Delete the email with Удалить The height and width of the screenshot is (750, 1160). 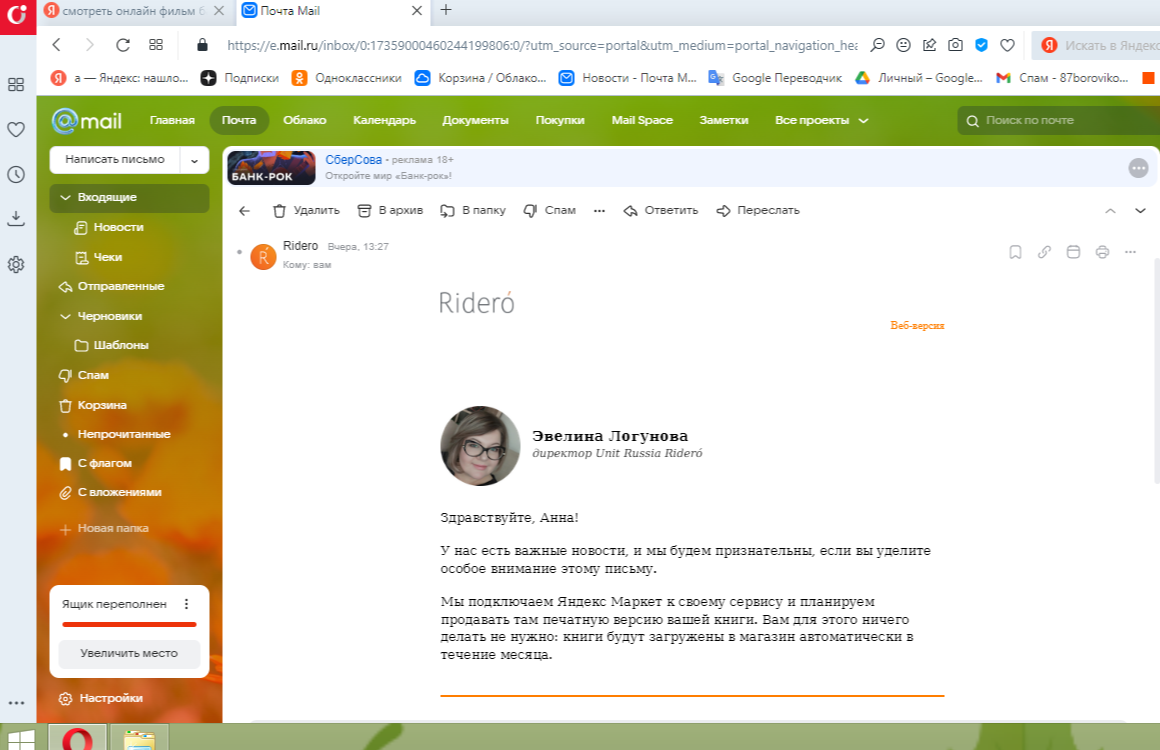306,211
